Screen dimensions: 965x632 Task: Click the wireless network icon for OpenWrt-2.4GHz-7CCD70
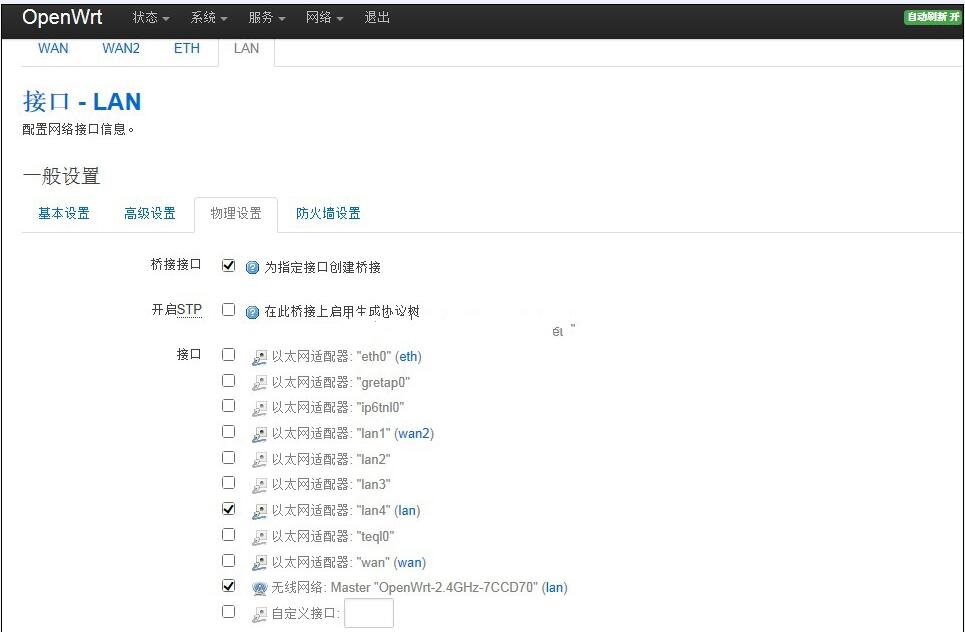click(x=260, y=588)
